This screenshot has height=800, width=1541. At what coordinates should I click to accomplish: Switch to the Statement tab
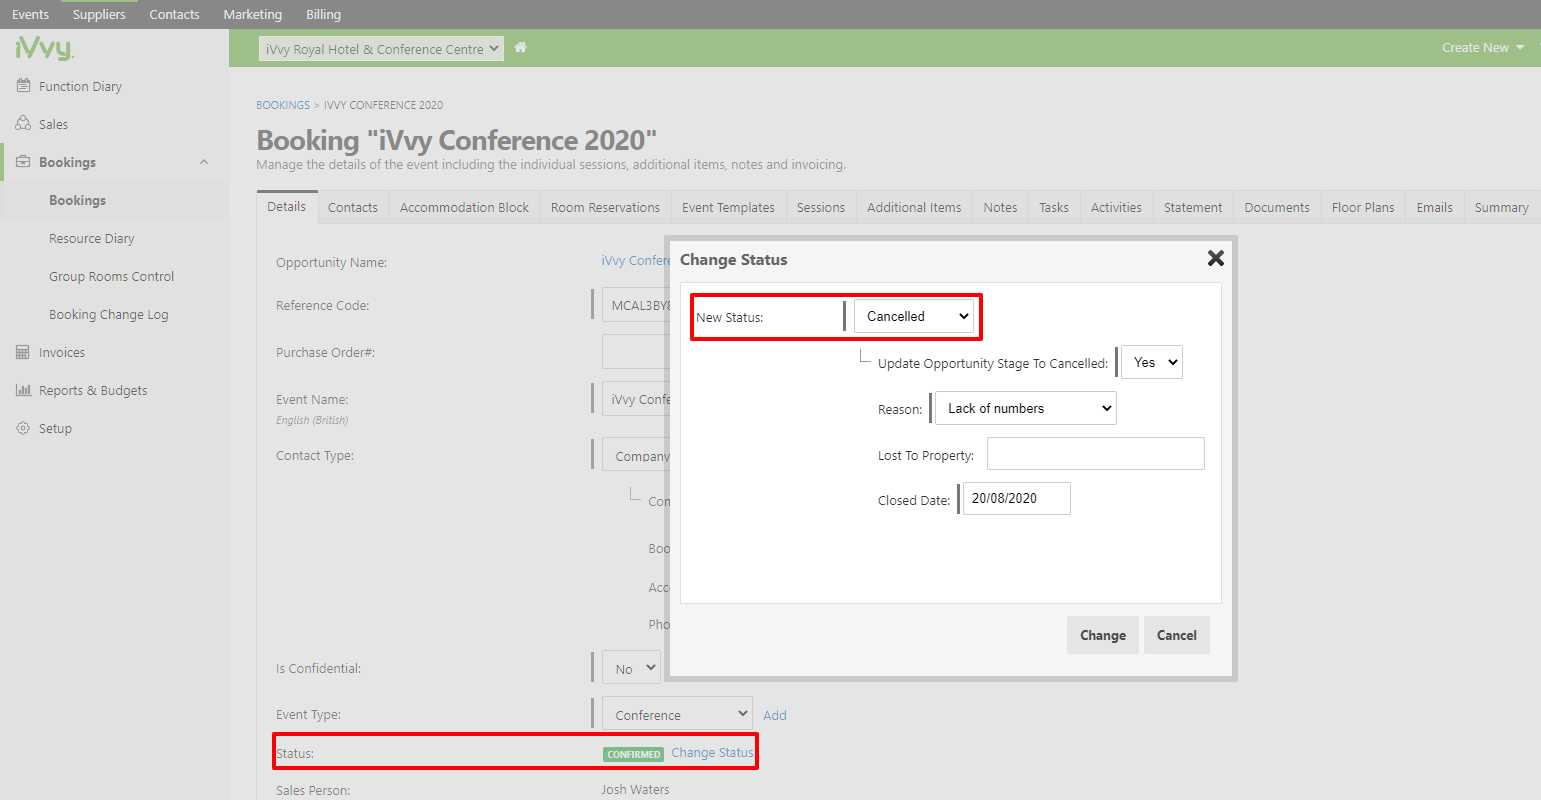pos(1193,207)
